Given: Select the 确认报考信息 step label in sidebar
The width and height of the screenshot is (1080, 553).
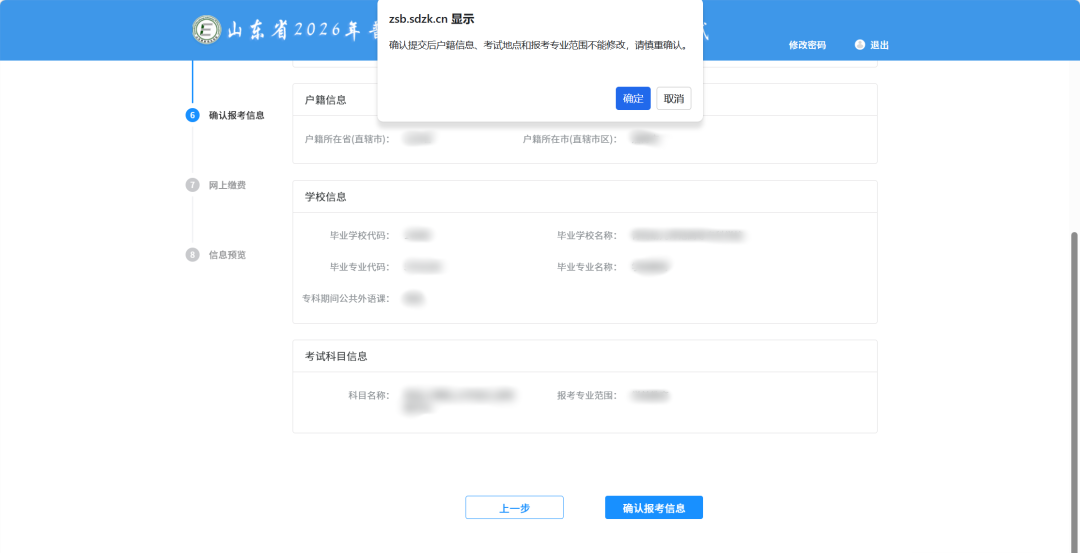Looking at the screenshot, I should tap(236, 115).
